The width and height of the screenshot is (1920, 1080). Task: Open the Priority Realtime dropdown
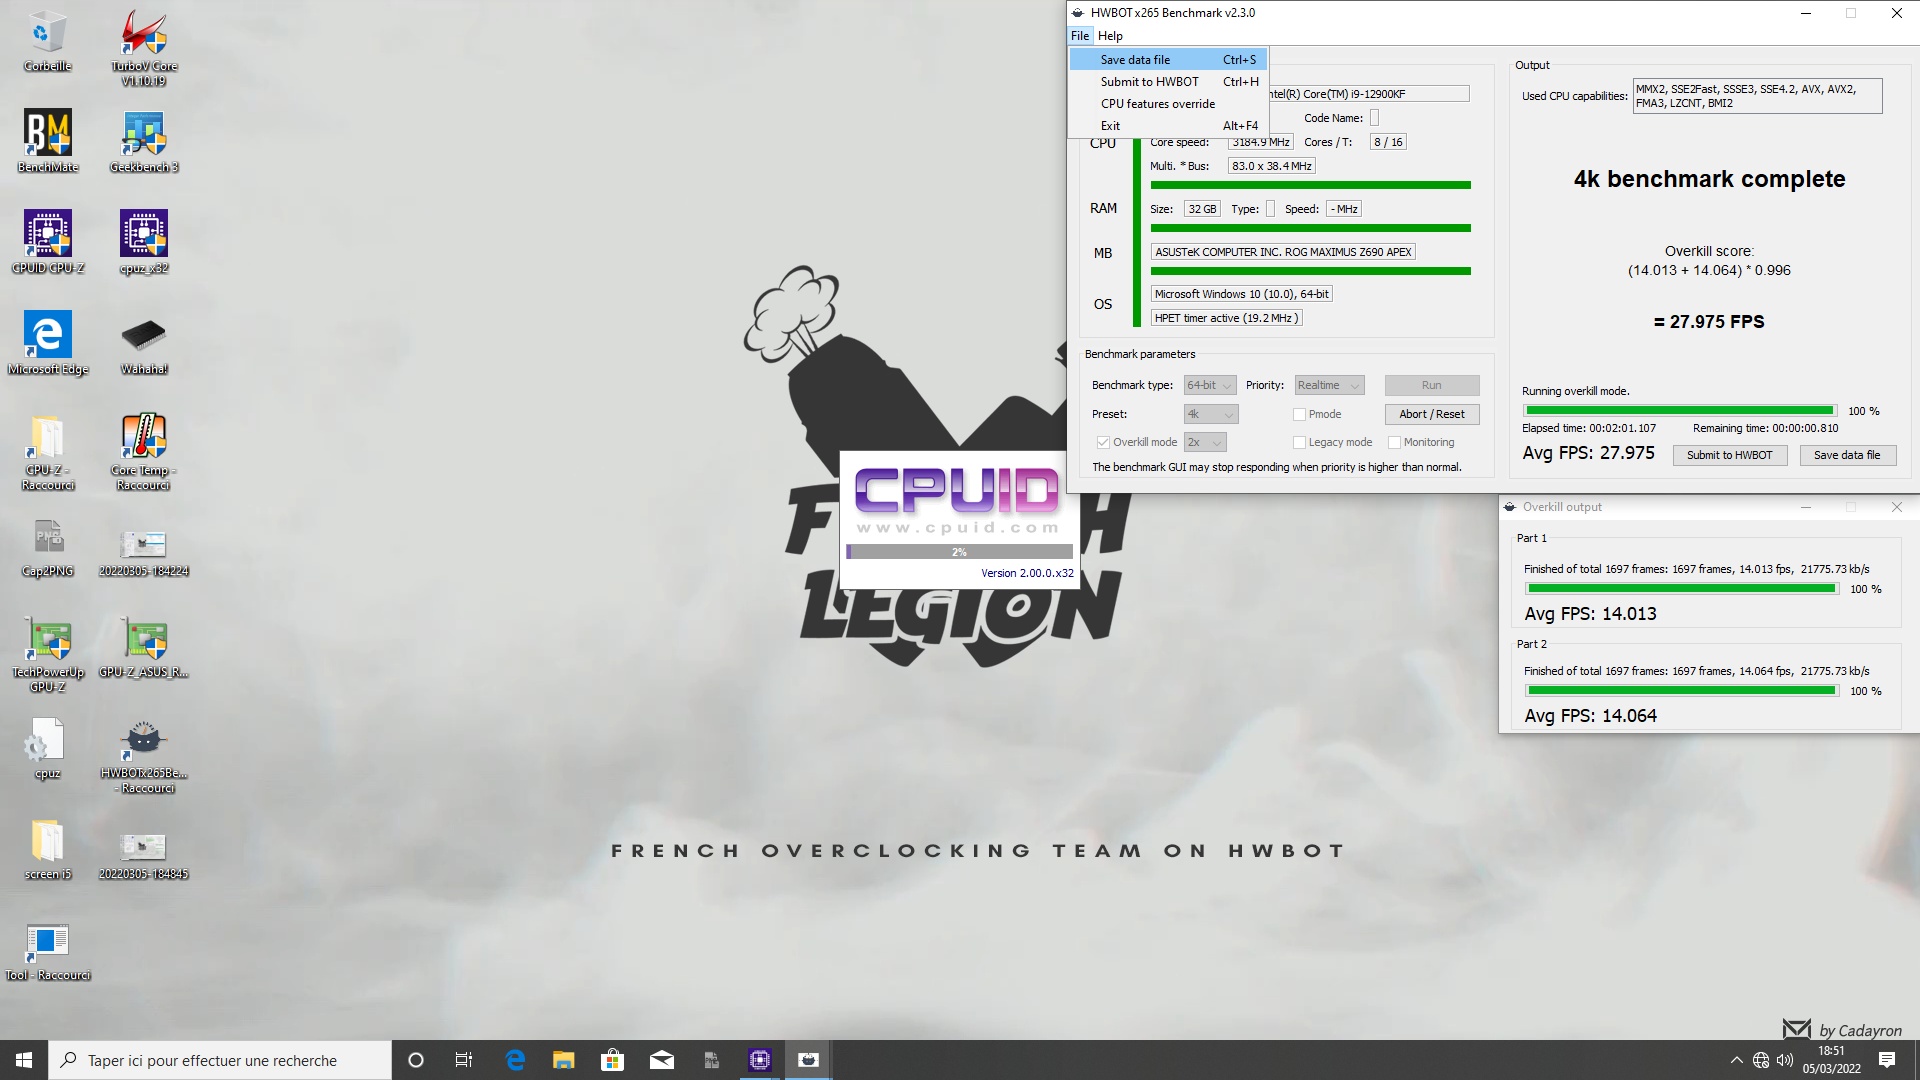[x=1329, y=385]
